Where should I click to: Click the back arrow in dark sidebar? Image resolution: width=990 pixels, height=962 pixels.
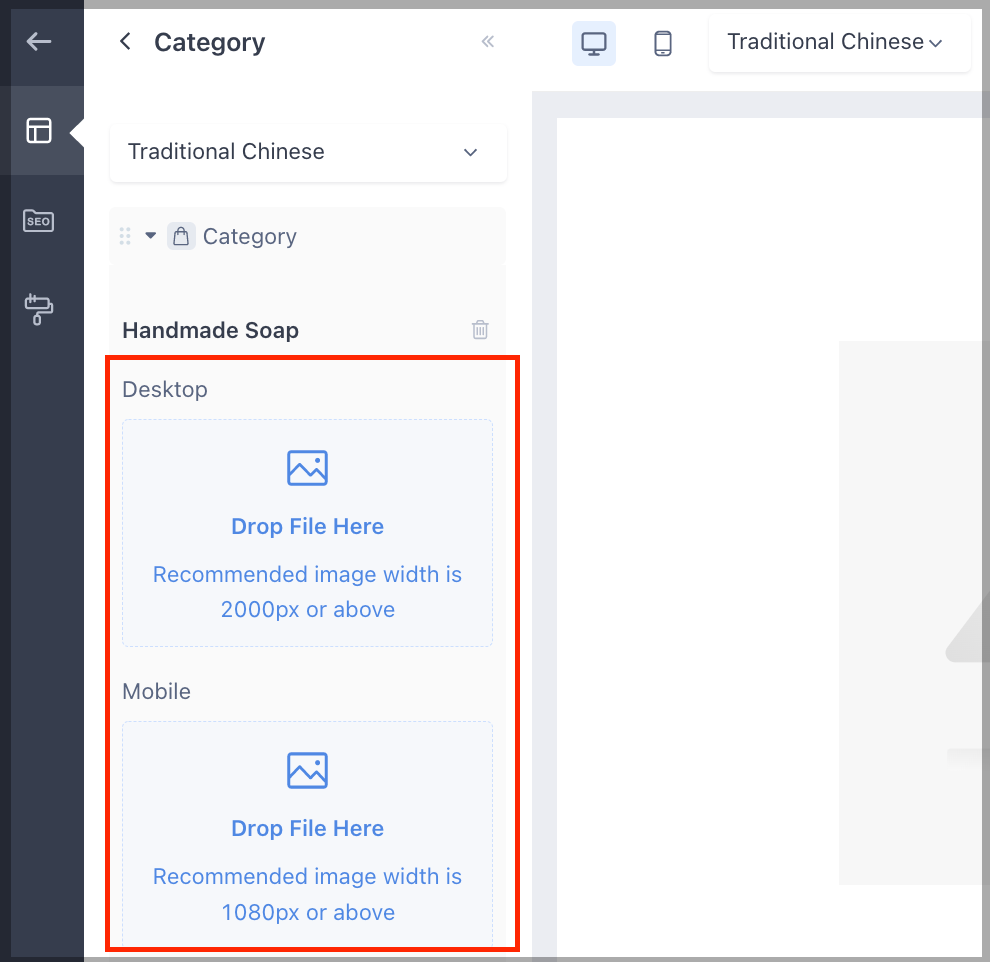click(x=39, y=42)
